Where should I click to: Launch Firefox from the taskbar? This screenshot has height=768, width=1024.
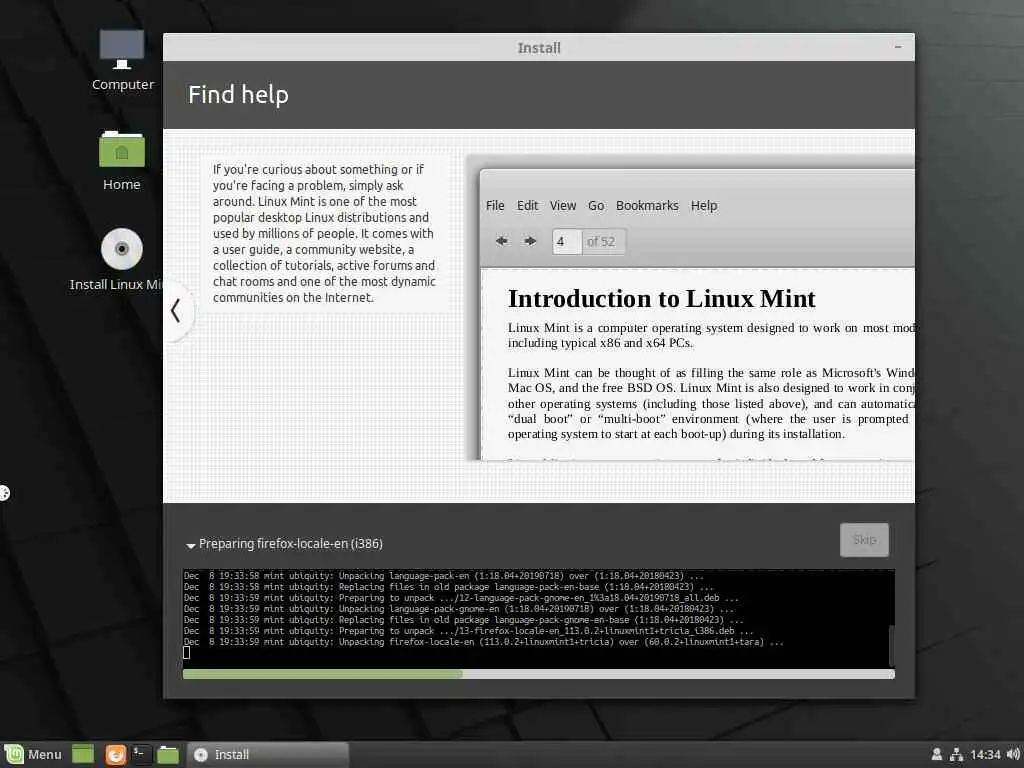click(116, 754)
